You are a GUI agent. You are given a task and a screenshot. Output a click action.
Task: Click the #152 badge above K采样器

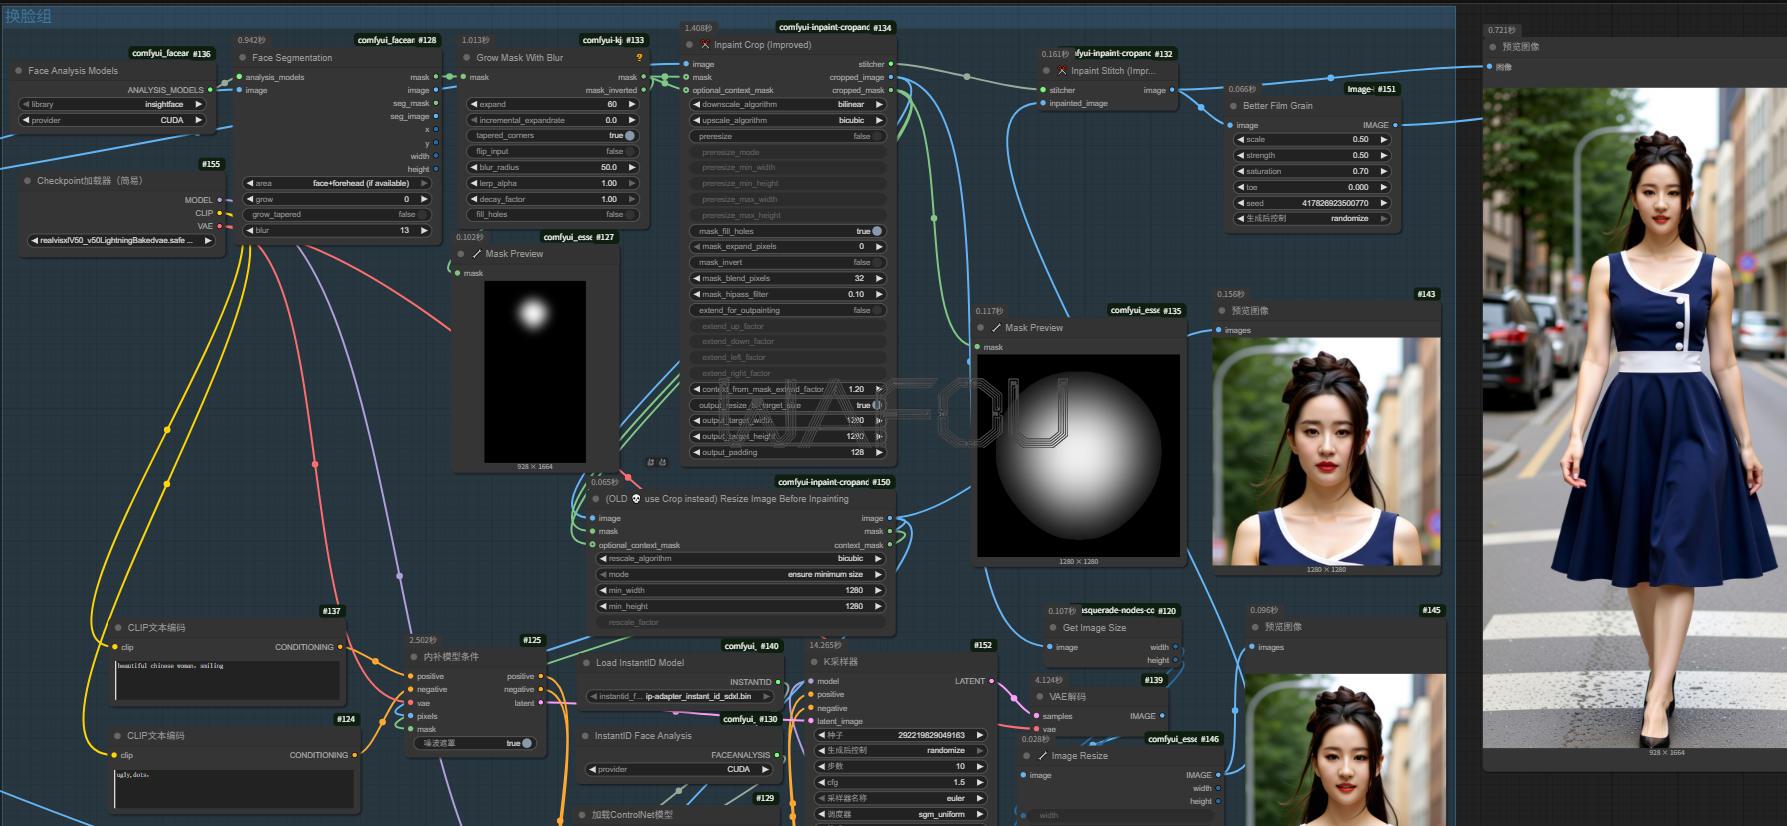click(983, 645)
